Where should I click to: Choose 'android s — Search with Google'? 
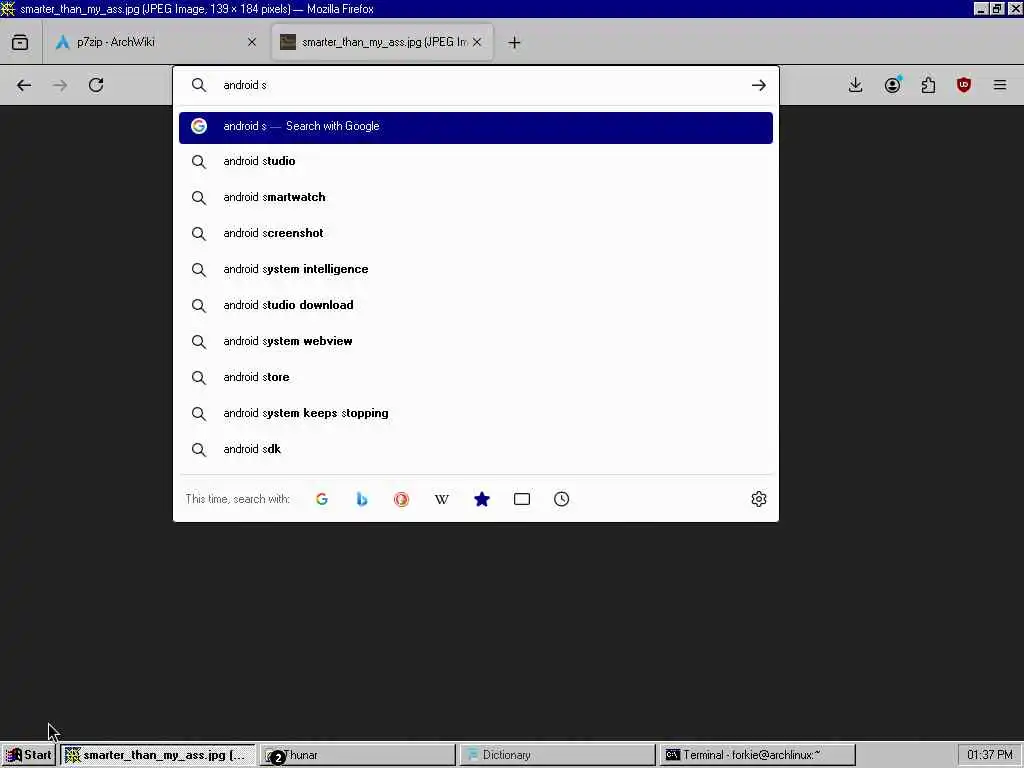[475, 127]
